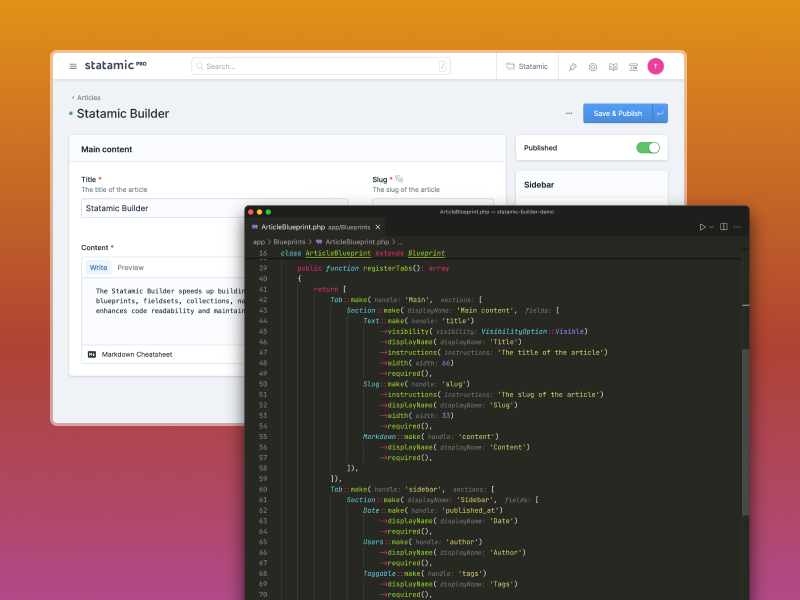Open the Statamic site selector

(527, 66)
